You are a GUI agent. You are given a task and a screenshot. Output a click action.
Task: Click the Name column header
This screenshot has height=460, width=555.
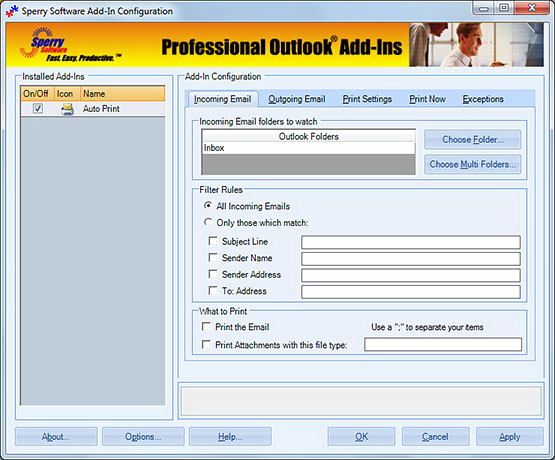coord(122,94)
